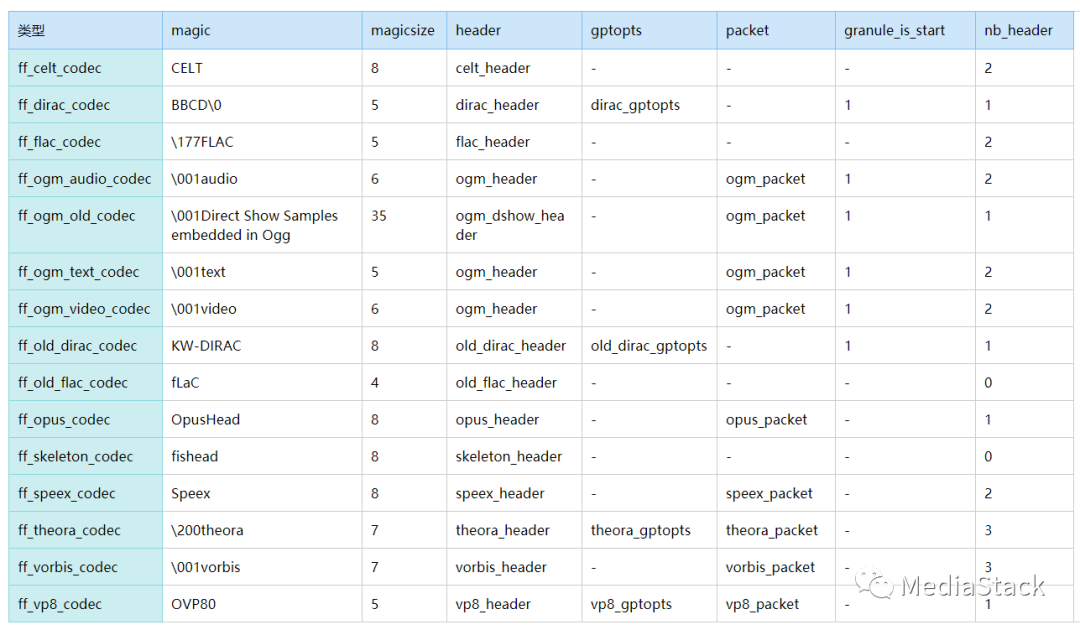Click the dirac_gptopts cell
The width and height of the screenshot is (1080, 630).
coord(635,105)
